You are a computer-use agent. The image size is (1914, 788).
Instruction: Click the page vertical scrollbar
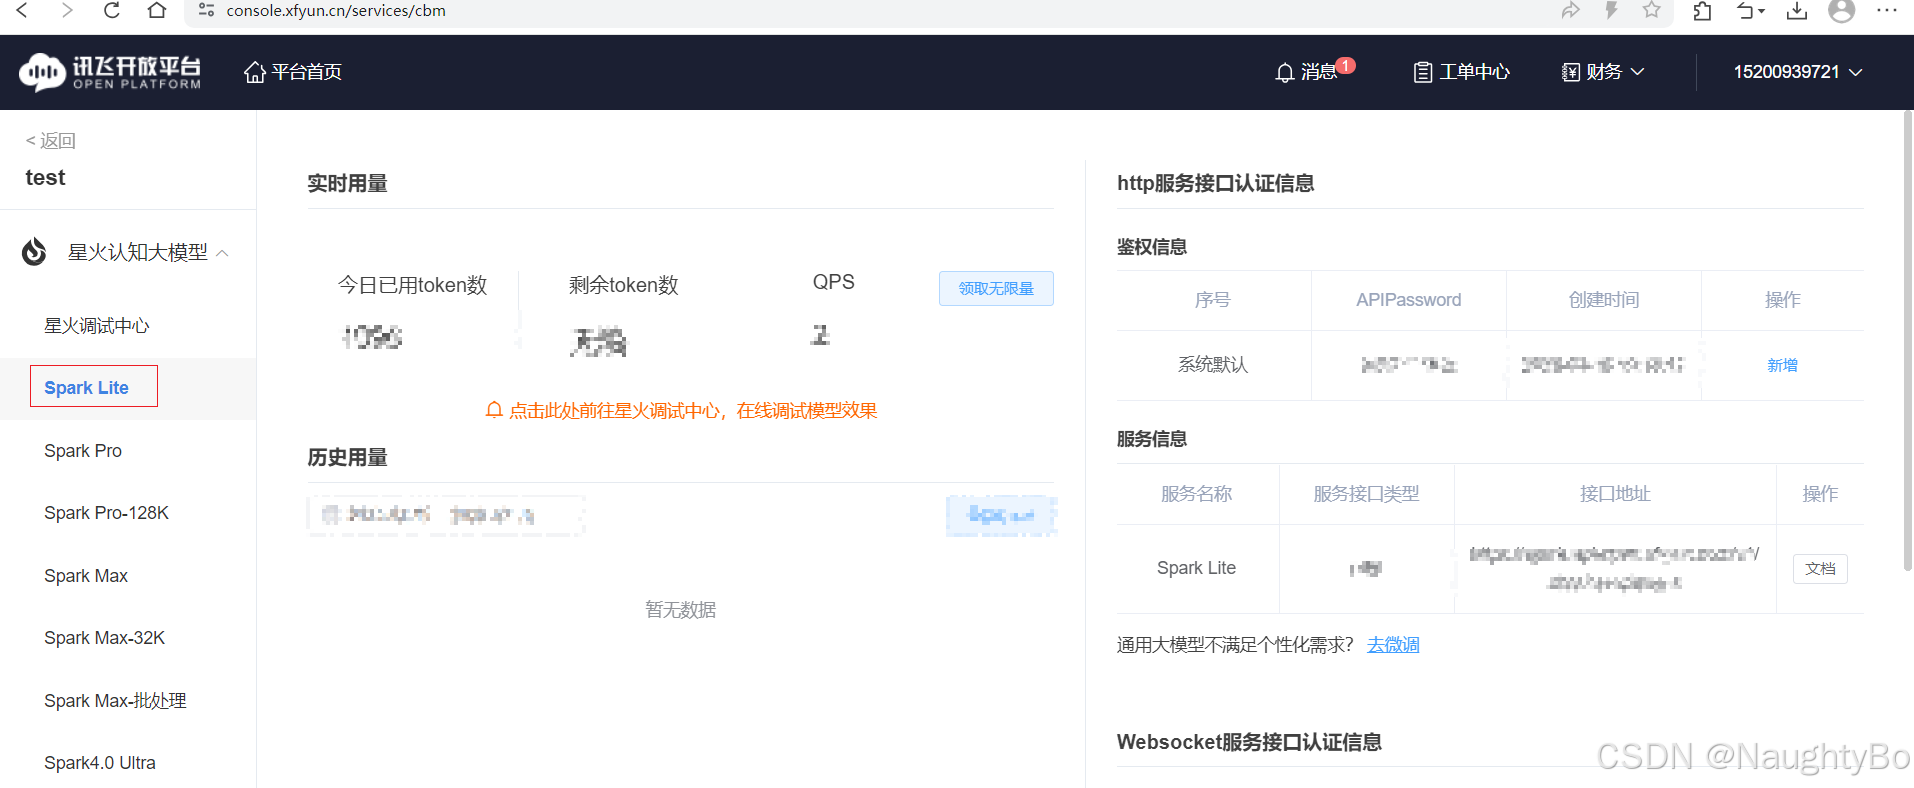click(1908, 340)
